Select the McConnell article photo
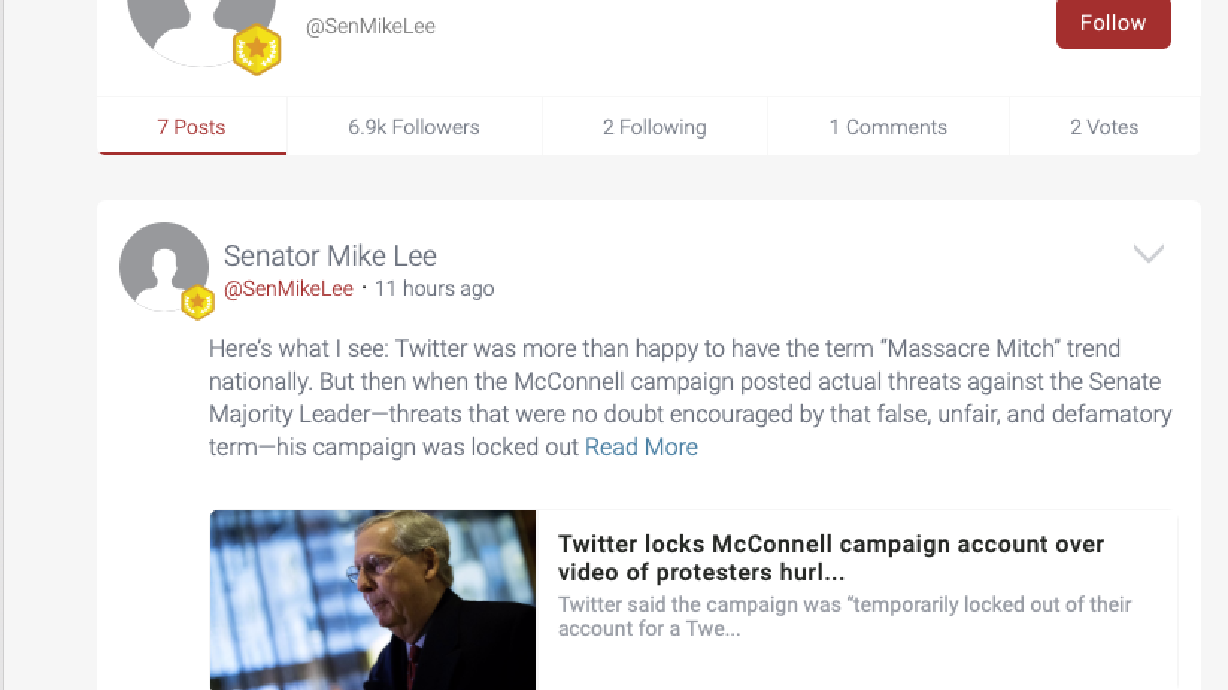 372,600
